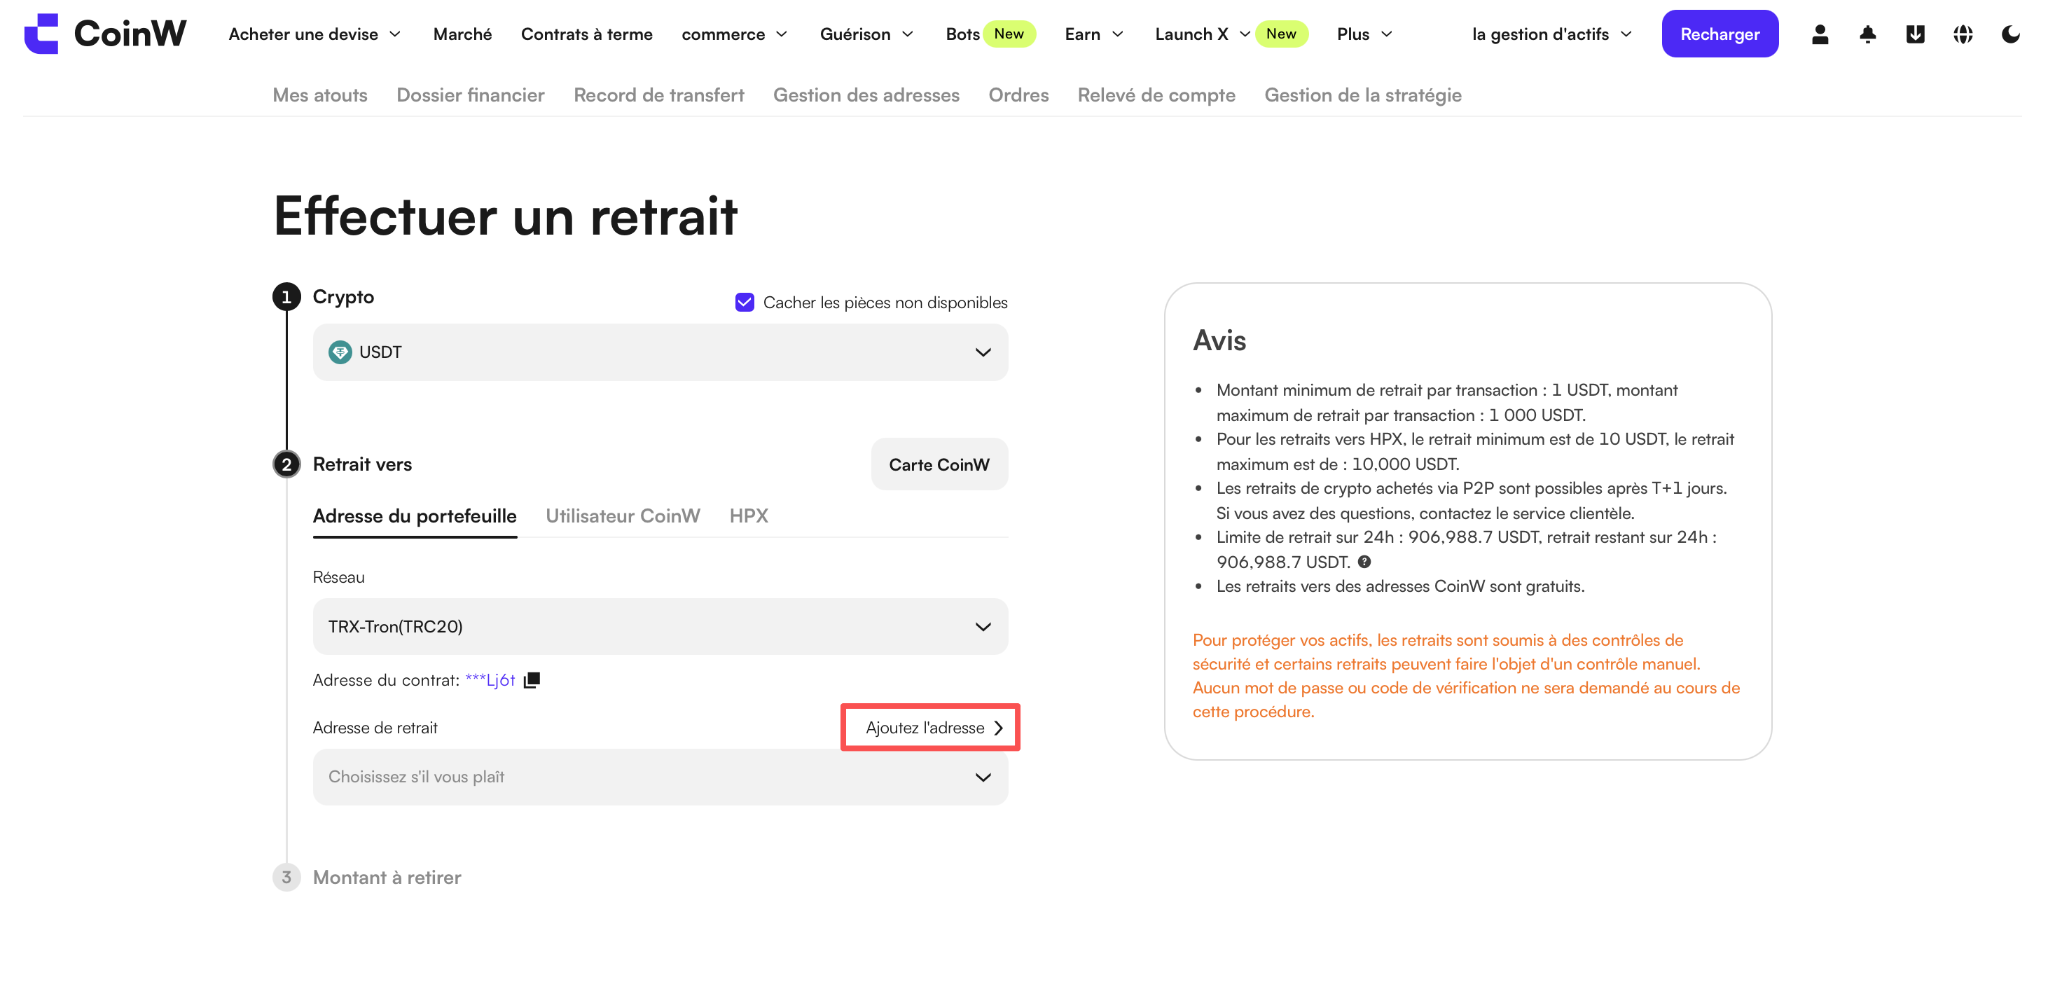Click the Crypto step heading
This screenshot has width=2048, height=1006.
point(343,297)
